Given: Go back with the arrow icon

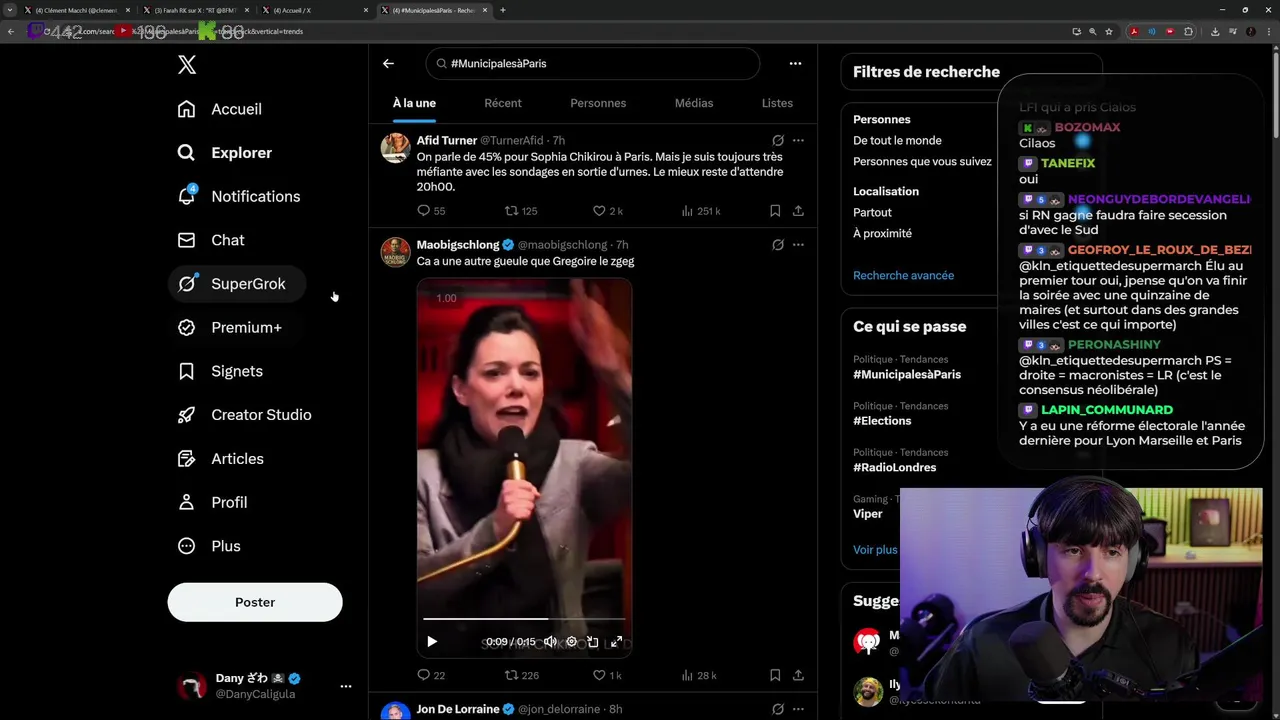Looking at the screenshot, I should (388, 63).
